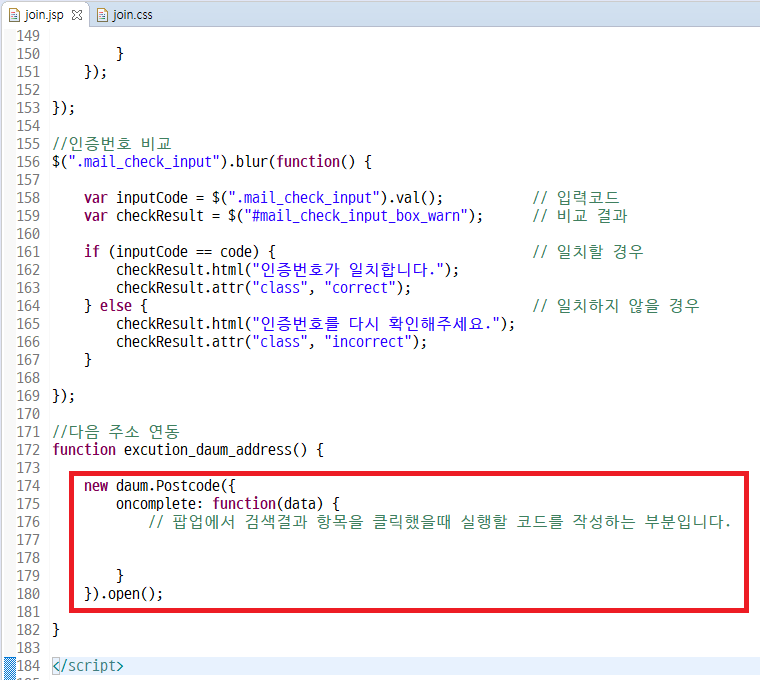
Task: Click the "incorrect" class string
Action: click(368, 342)
